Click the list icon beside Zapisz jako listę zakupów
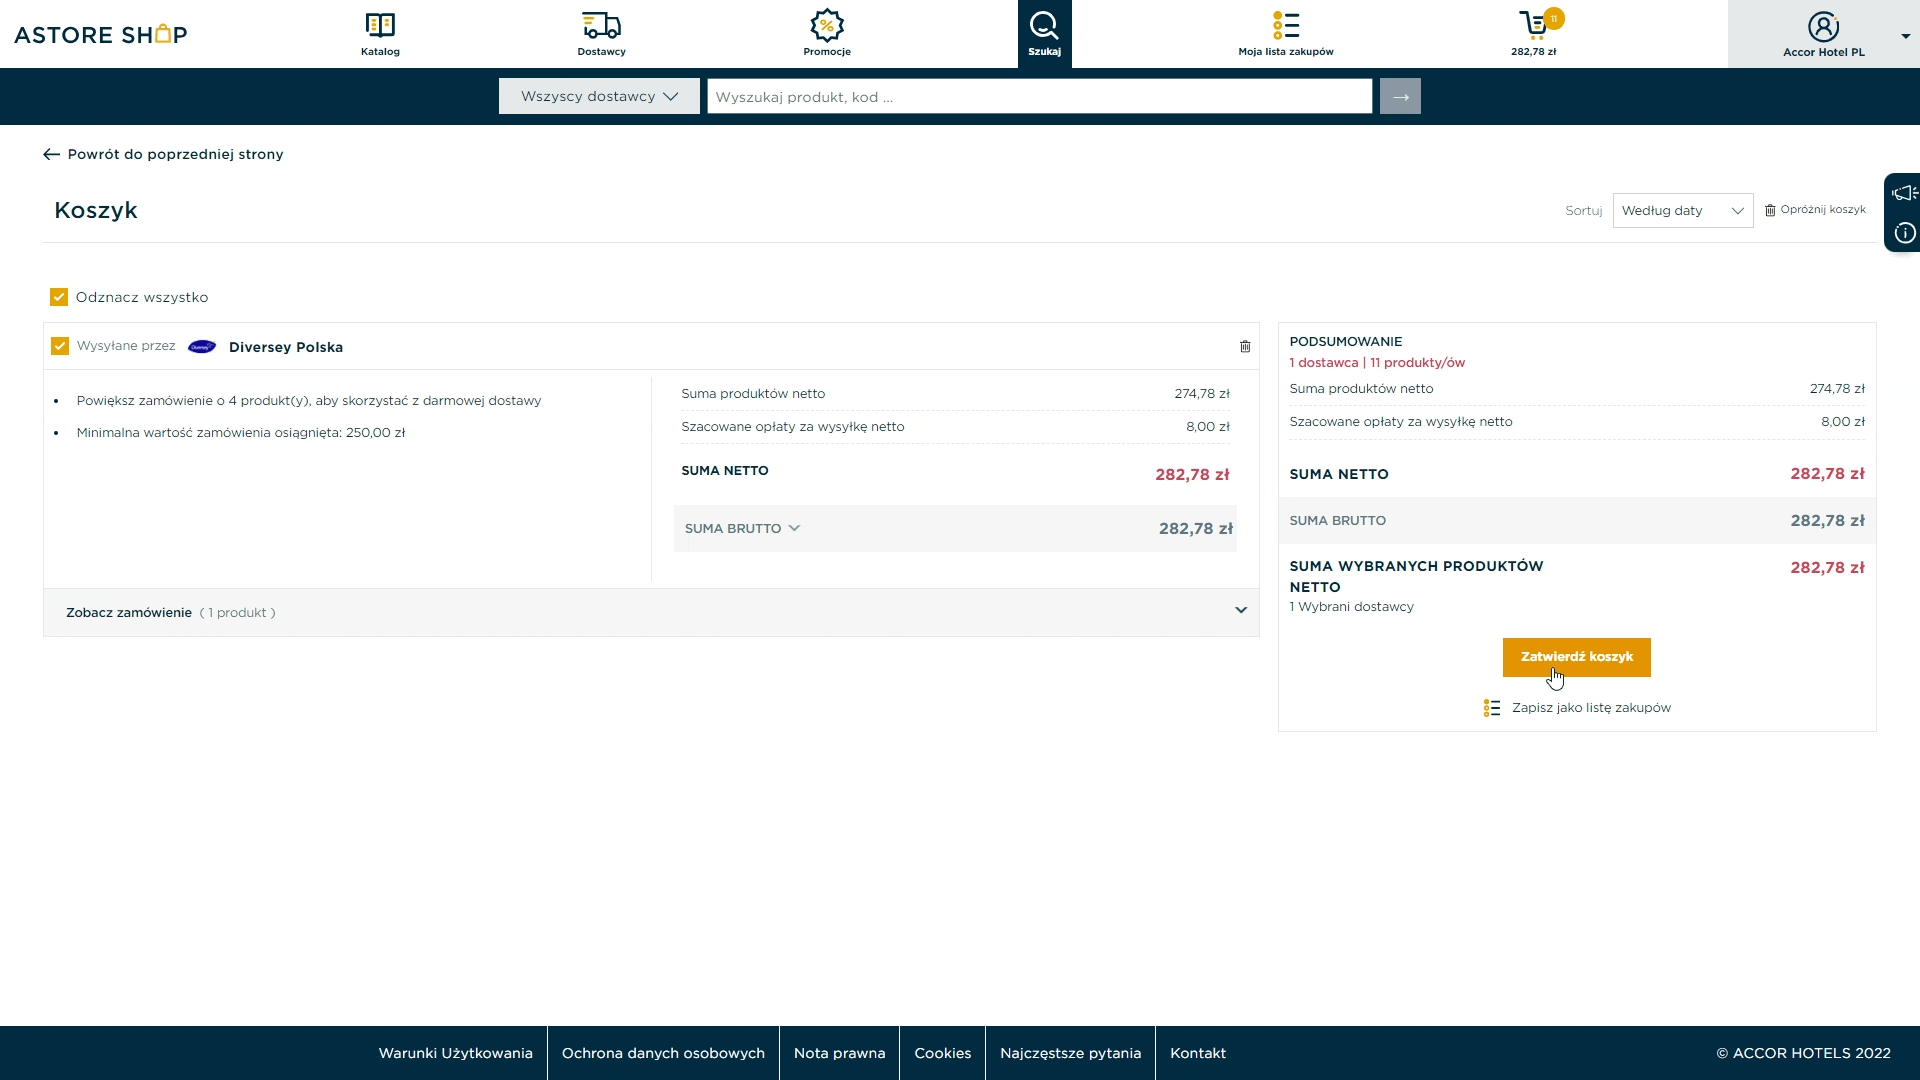 tap(1492, 708)
